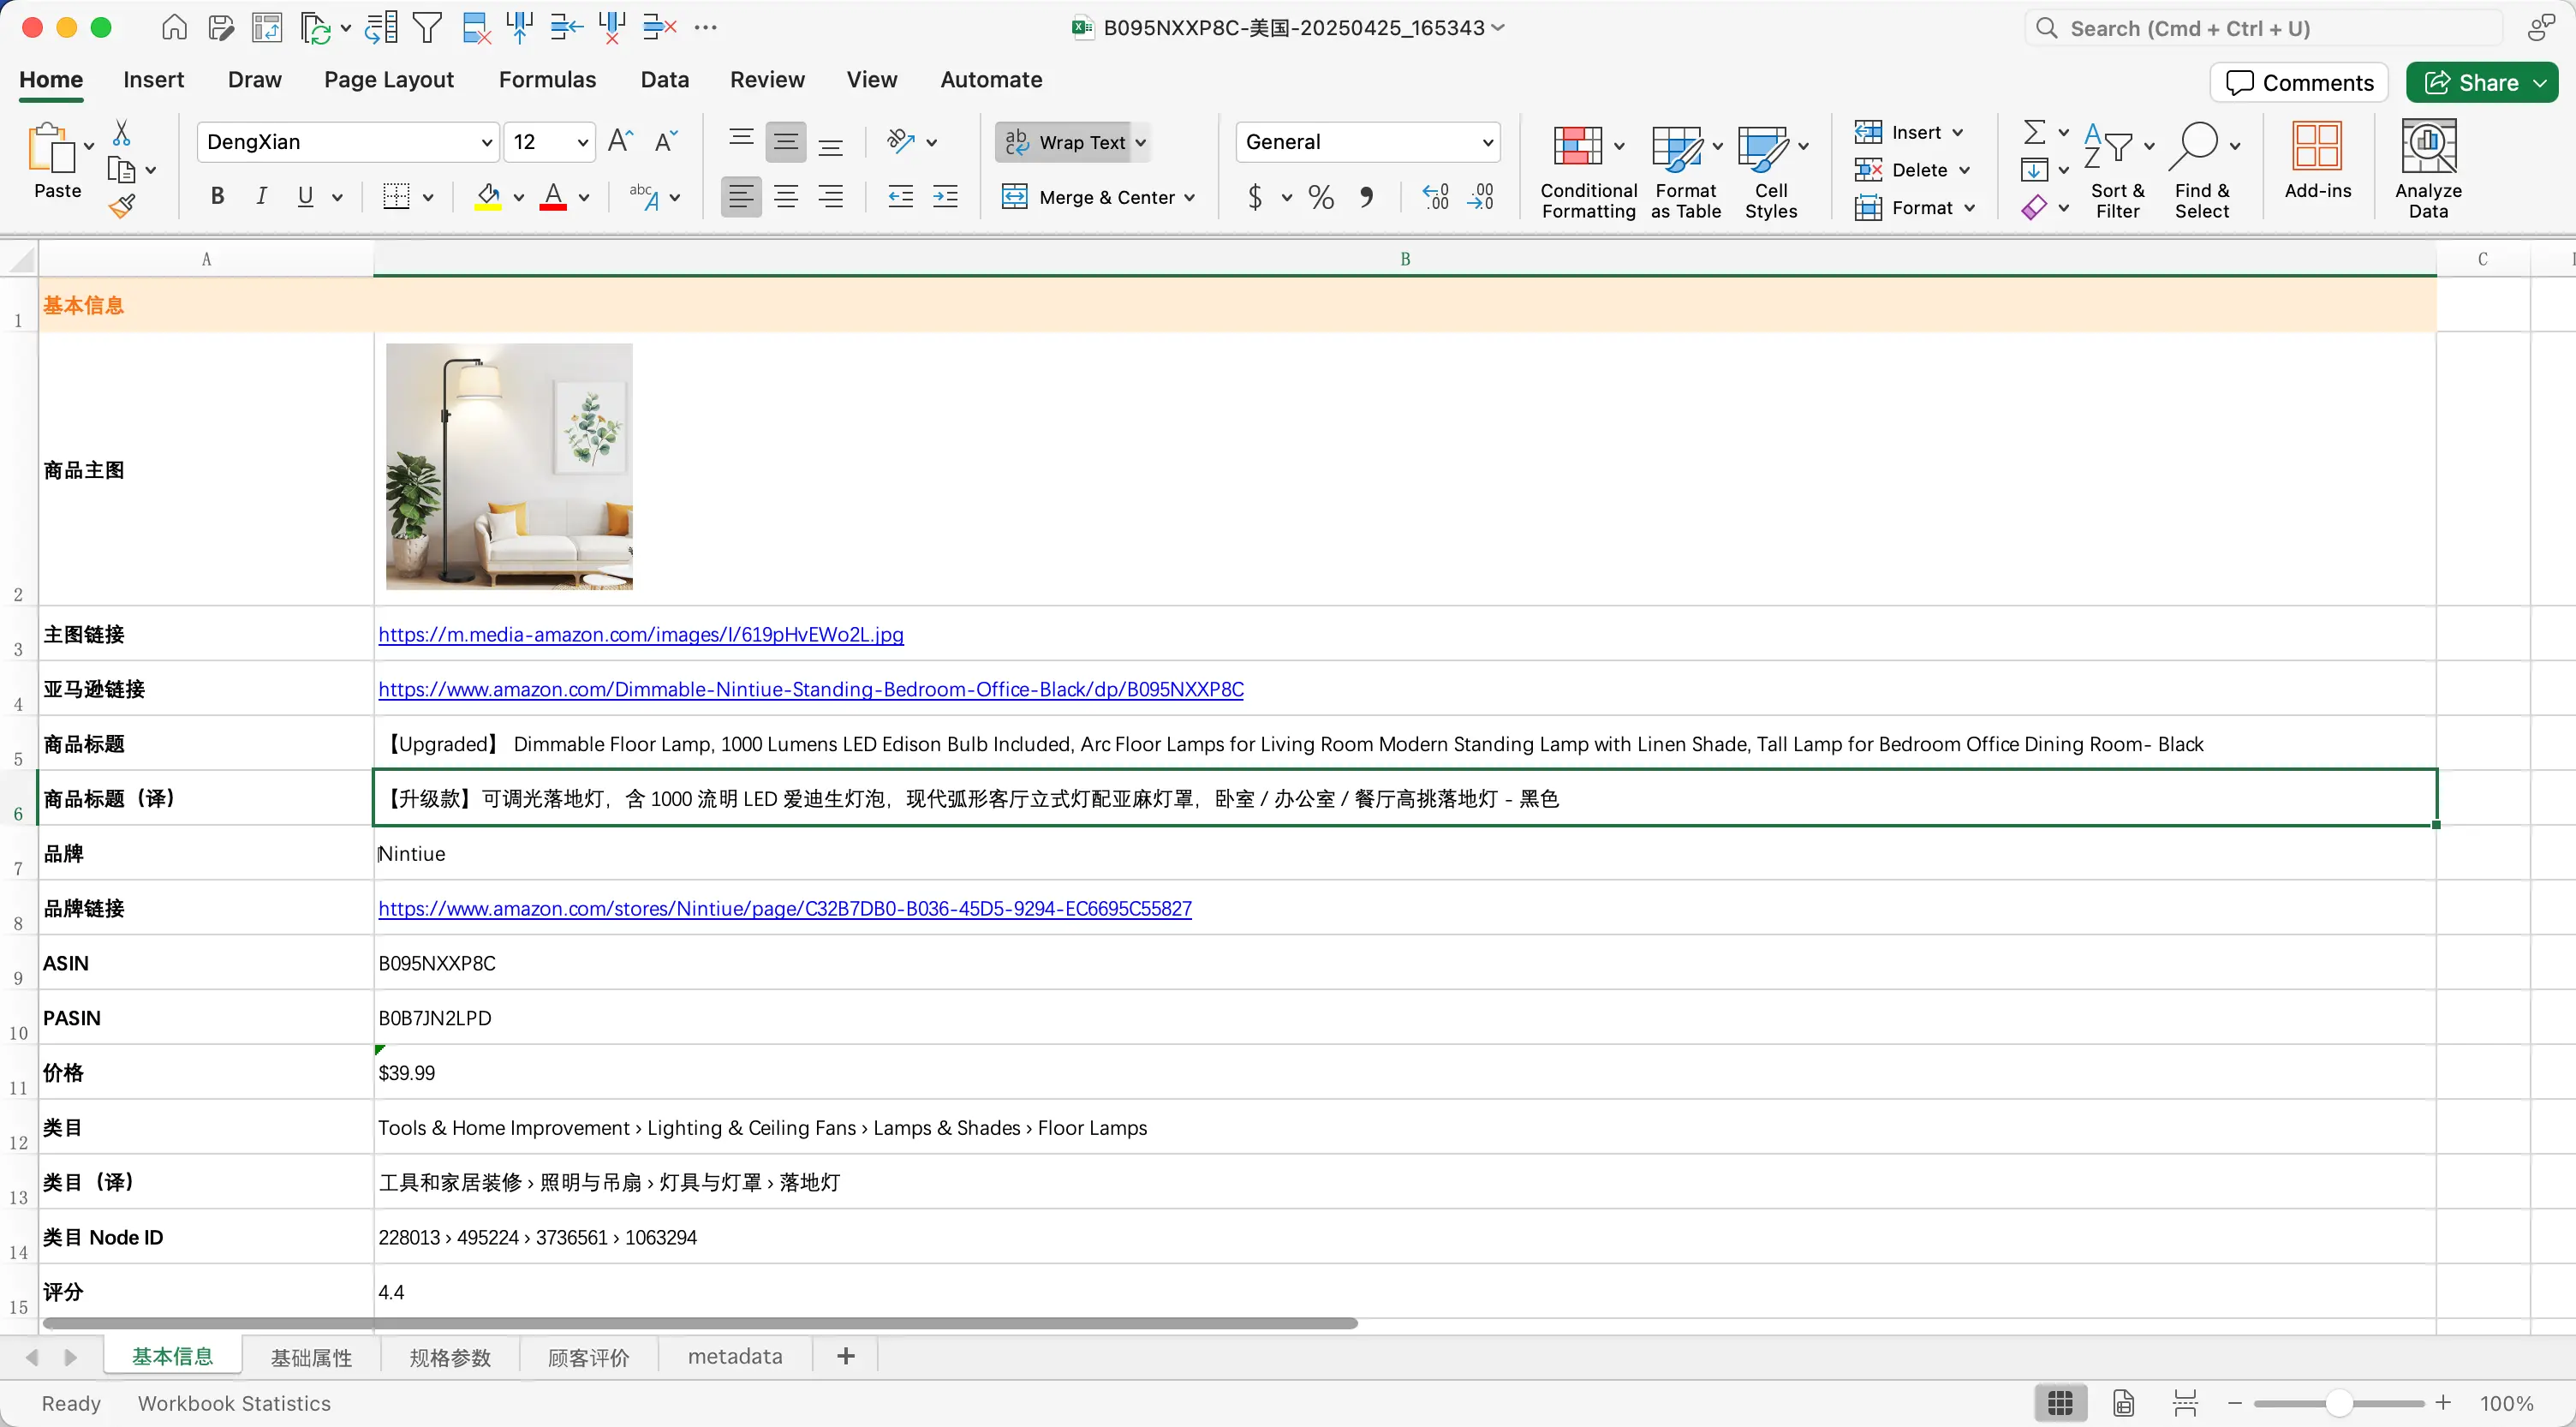Viewport: 2576px width, 1427px height.
Task: Open the Analyze Data tool
Action: point(2427,168)
